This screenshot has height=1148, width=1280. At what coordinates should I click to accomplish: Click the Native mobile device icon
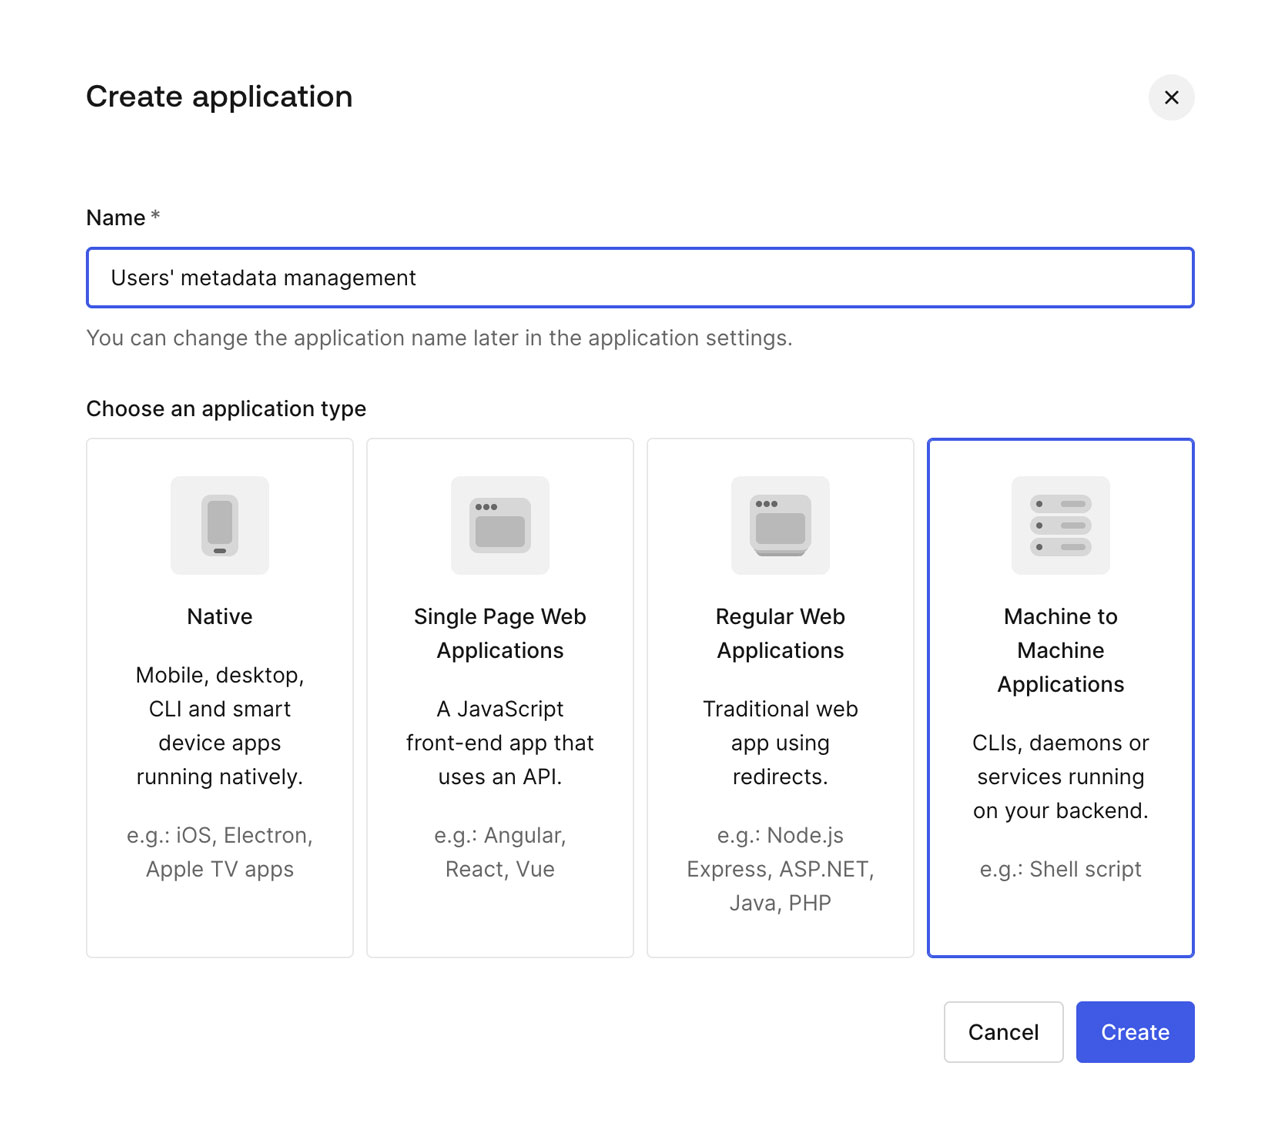click(x=219, y=526)
